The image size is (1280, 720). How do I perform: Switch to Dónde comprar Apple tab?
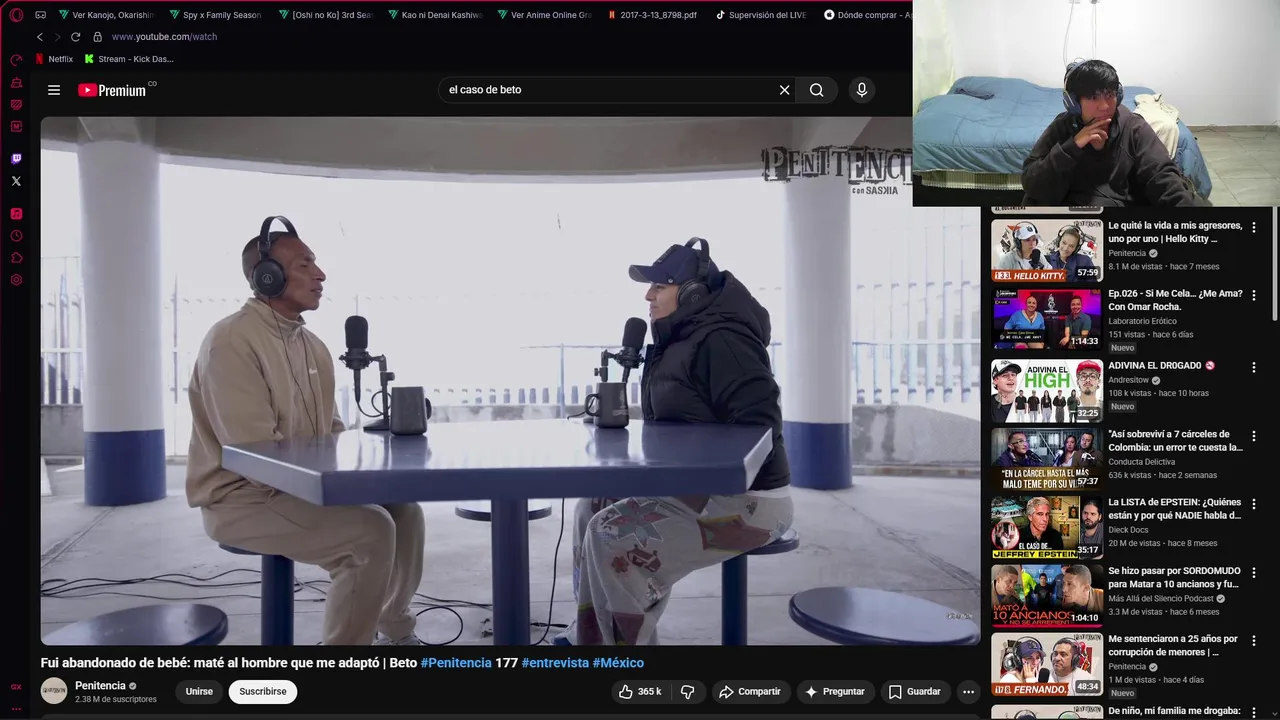tap(867, 15)
